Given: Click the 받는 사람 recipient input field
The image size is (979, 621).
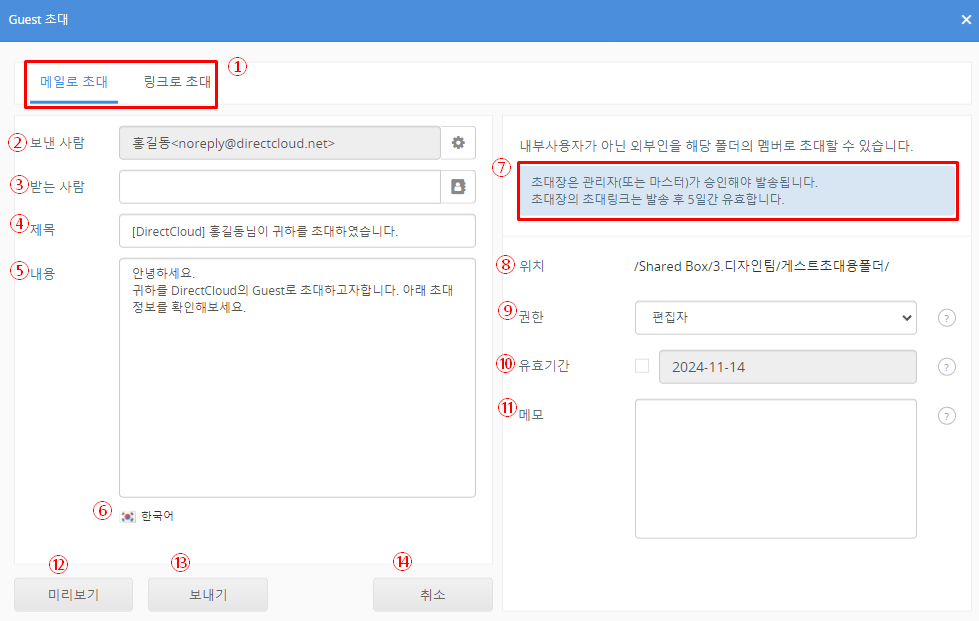Looking at the screenshot, I should (279, 187).
